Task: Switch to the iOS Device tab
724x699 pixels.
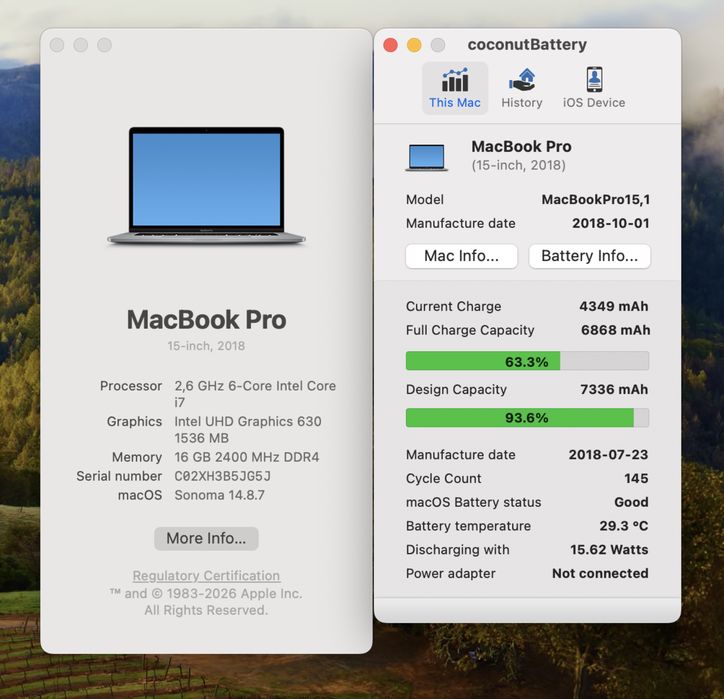Action: [x=594, y=88]
